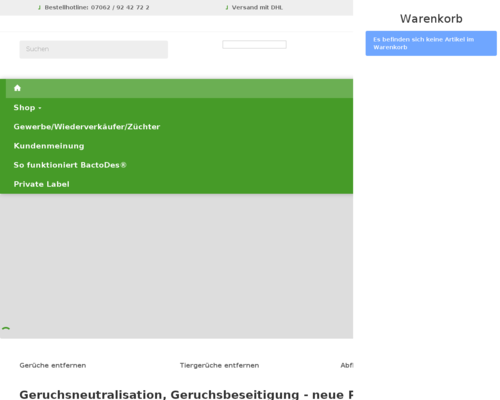Viewport: 500px width, 400px height.
Task: Check the icon before Bestellhotline
Action: [39, 7]
